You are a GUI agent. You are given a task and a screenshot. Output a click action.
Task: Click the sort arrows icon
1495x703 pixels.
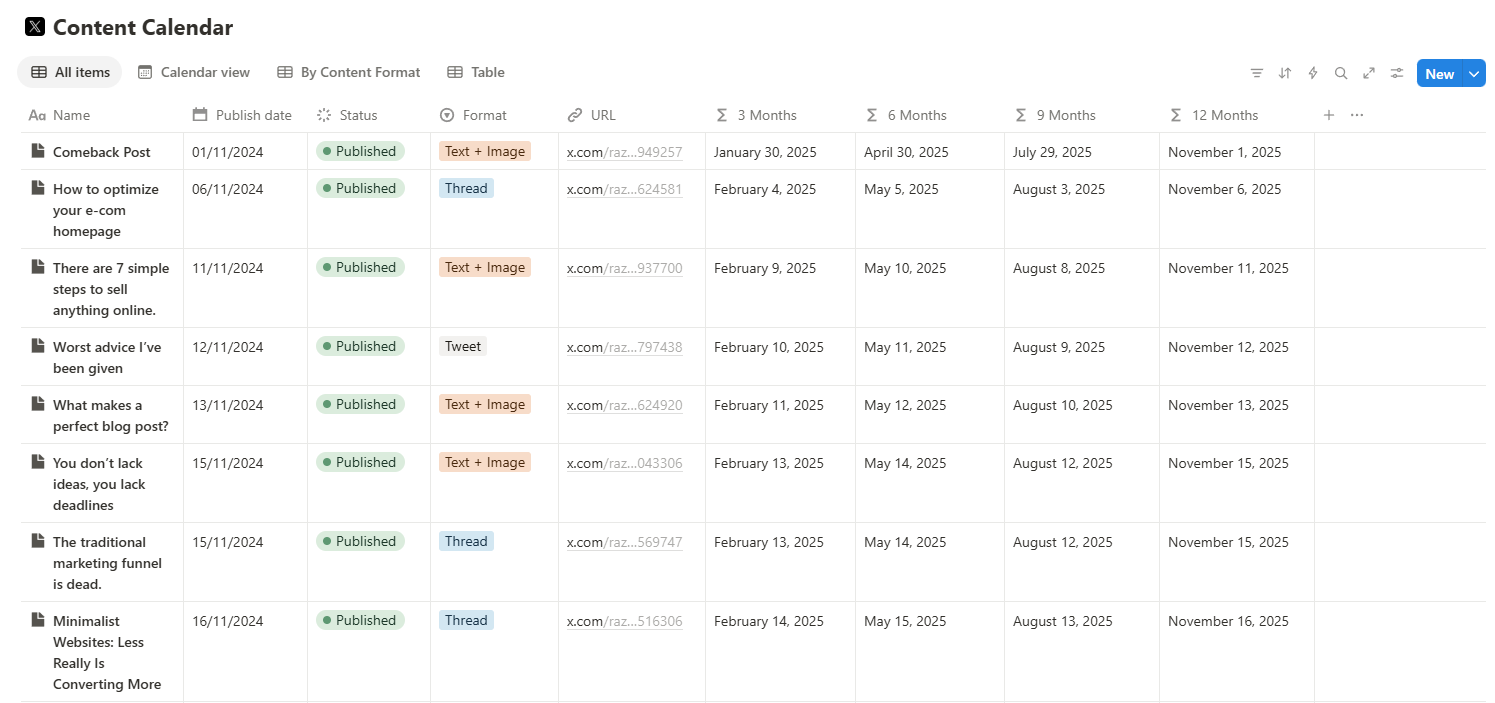click(1285, 73)
